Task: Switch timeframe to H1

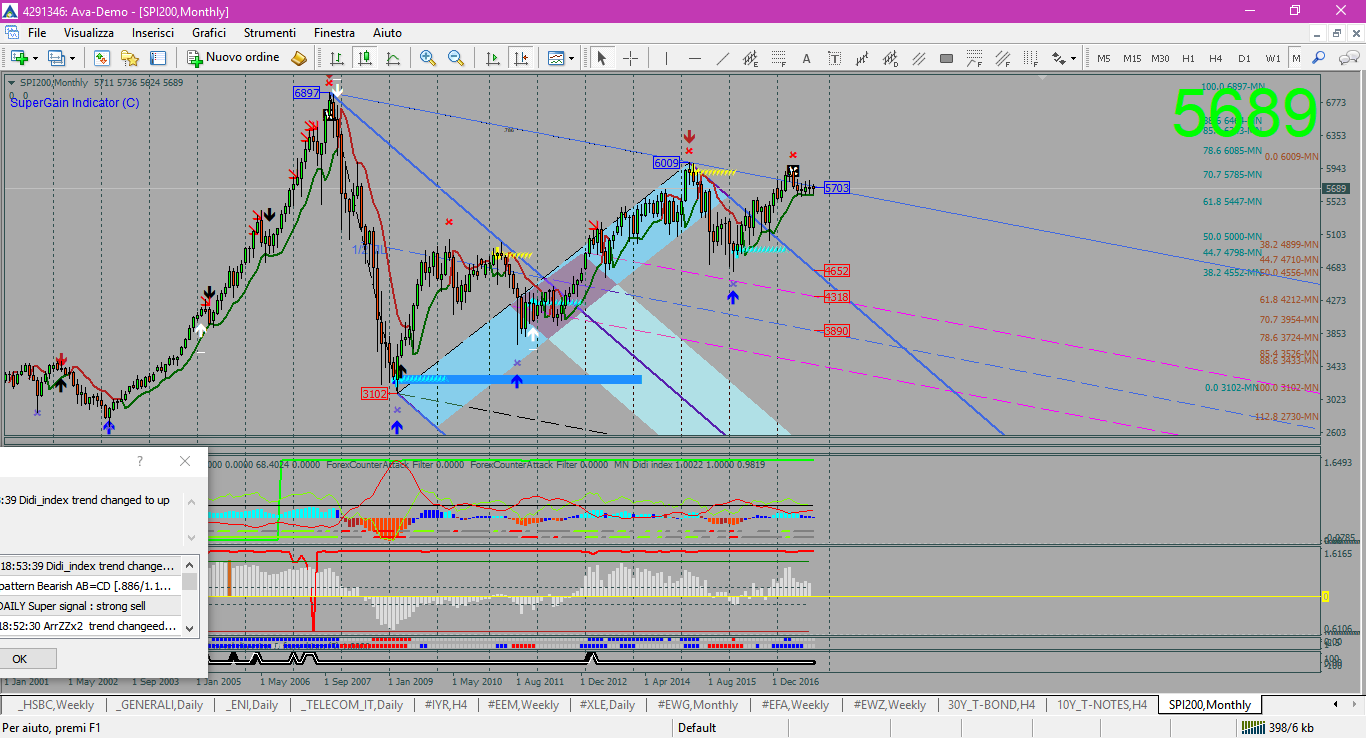Action: (1188, 58)
